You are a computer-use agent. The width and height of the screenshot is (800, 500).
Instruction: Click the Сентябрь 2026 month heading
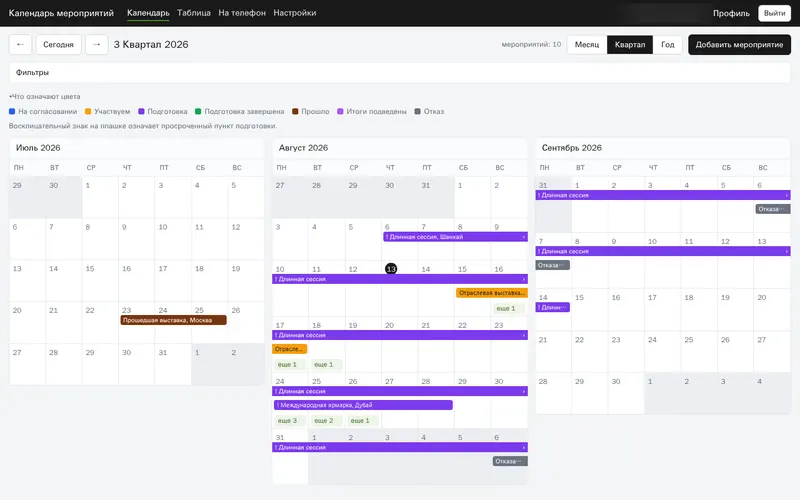click(571, 148)
